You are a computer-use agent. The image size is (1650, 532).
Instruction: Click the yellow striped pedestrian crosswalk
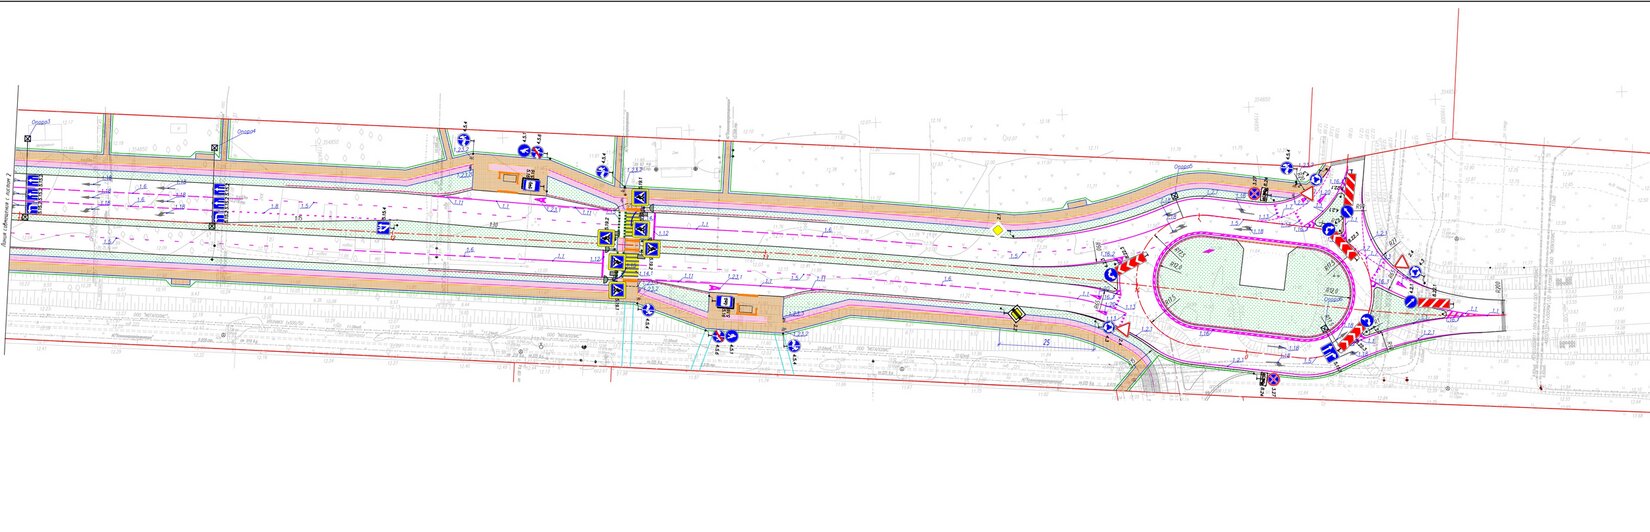tap(630, 245)
